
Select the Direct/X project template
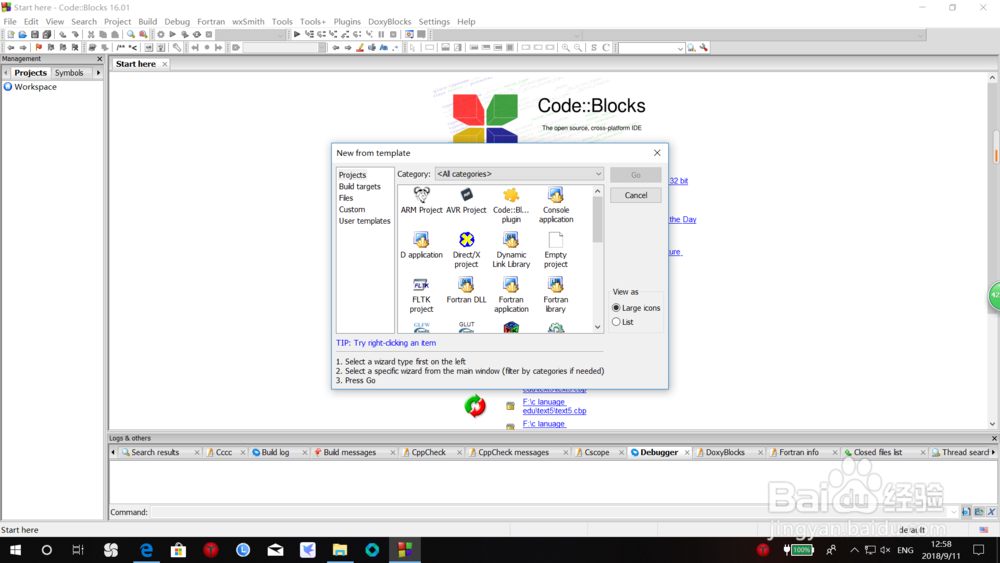[466, 250]
